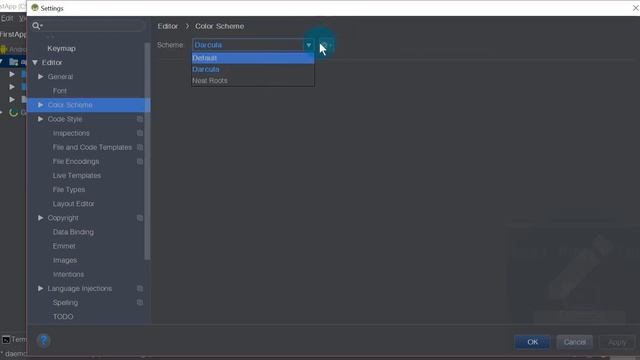Click project-level icon beside Code Style
This screenshot has width=640, height=360.
click(140, 119)
